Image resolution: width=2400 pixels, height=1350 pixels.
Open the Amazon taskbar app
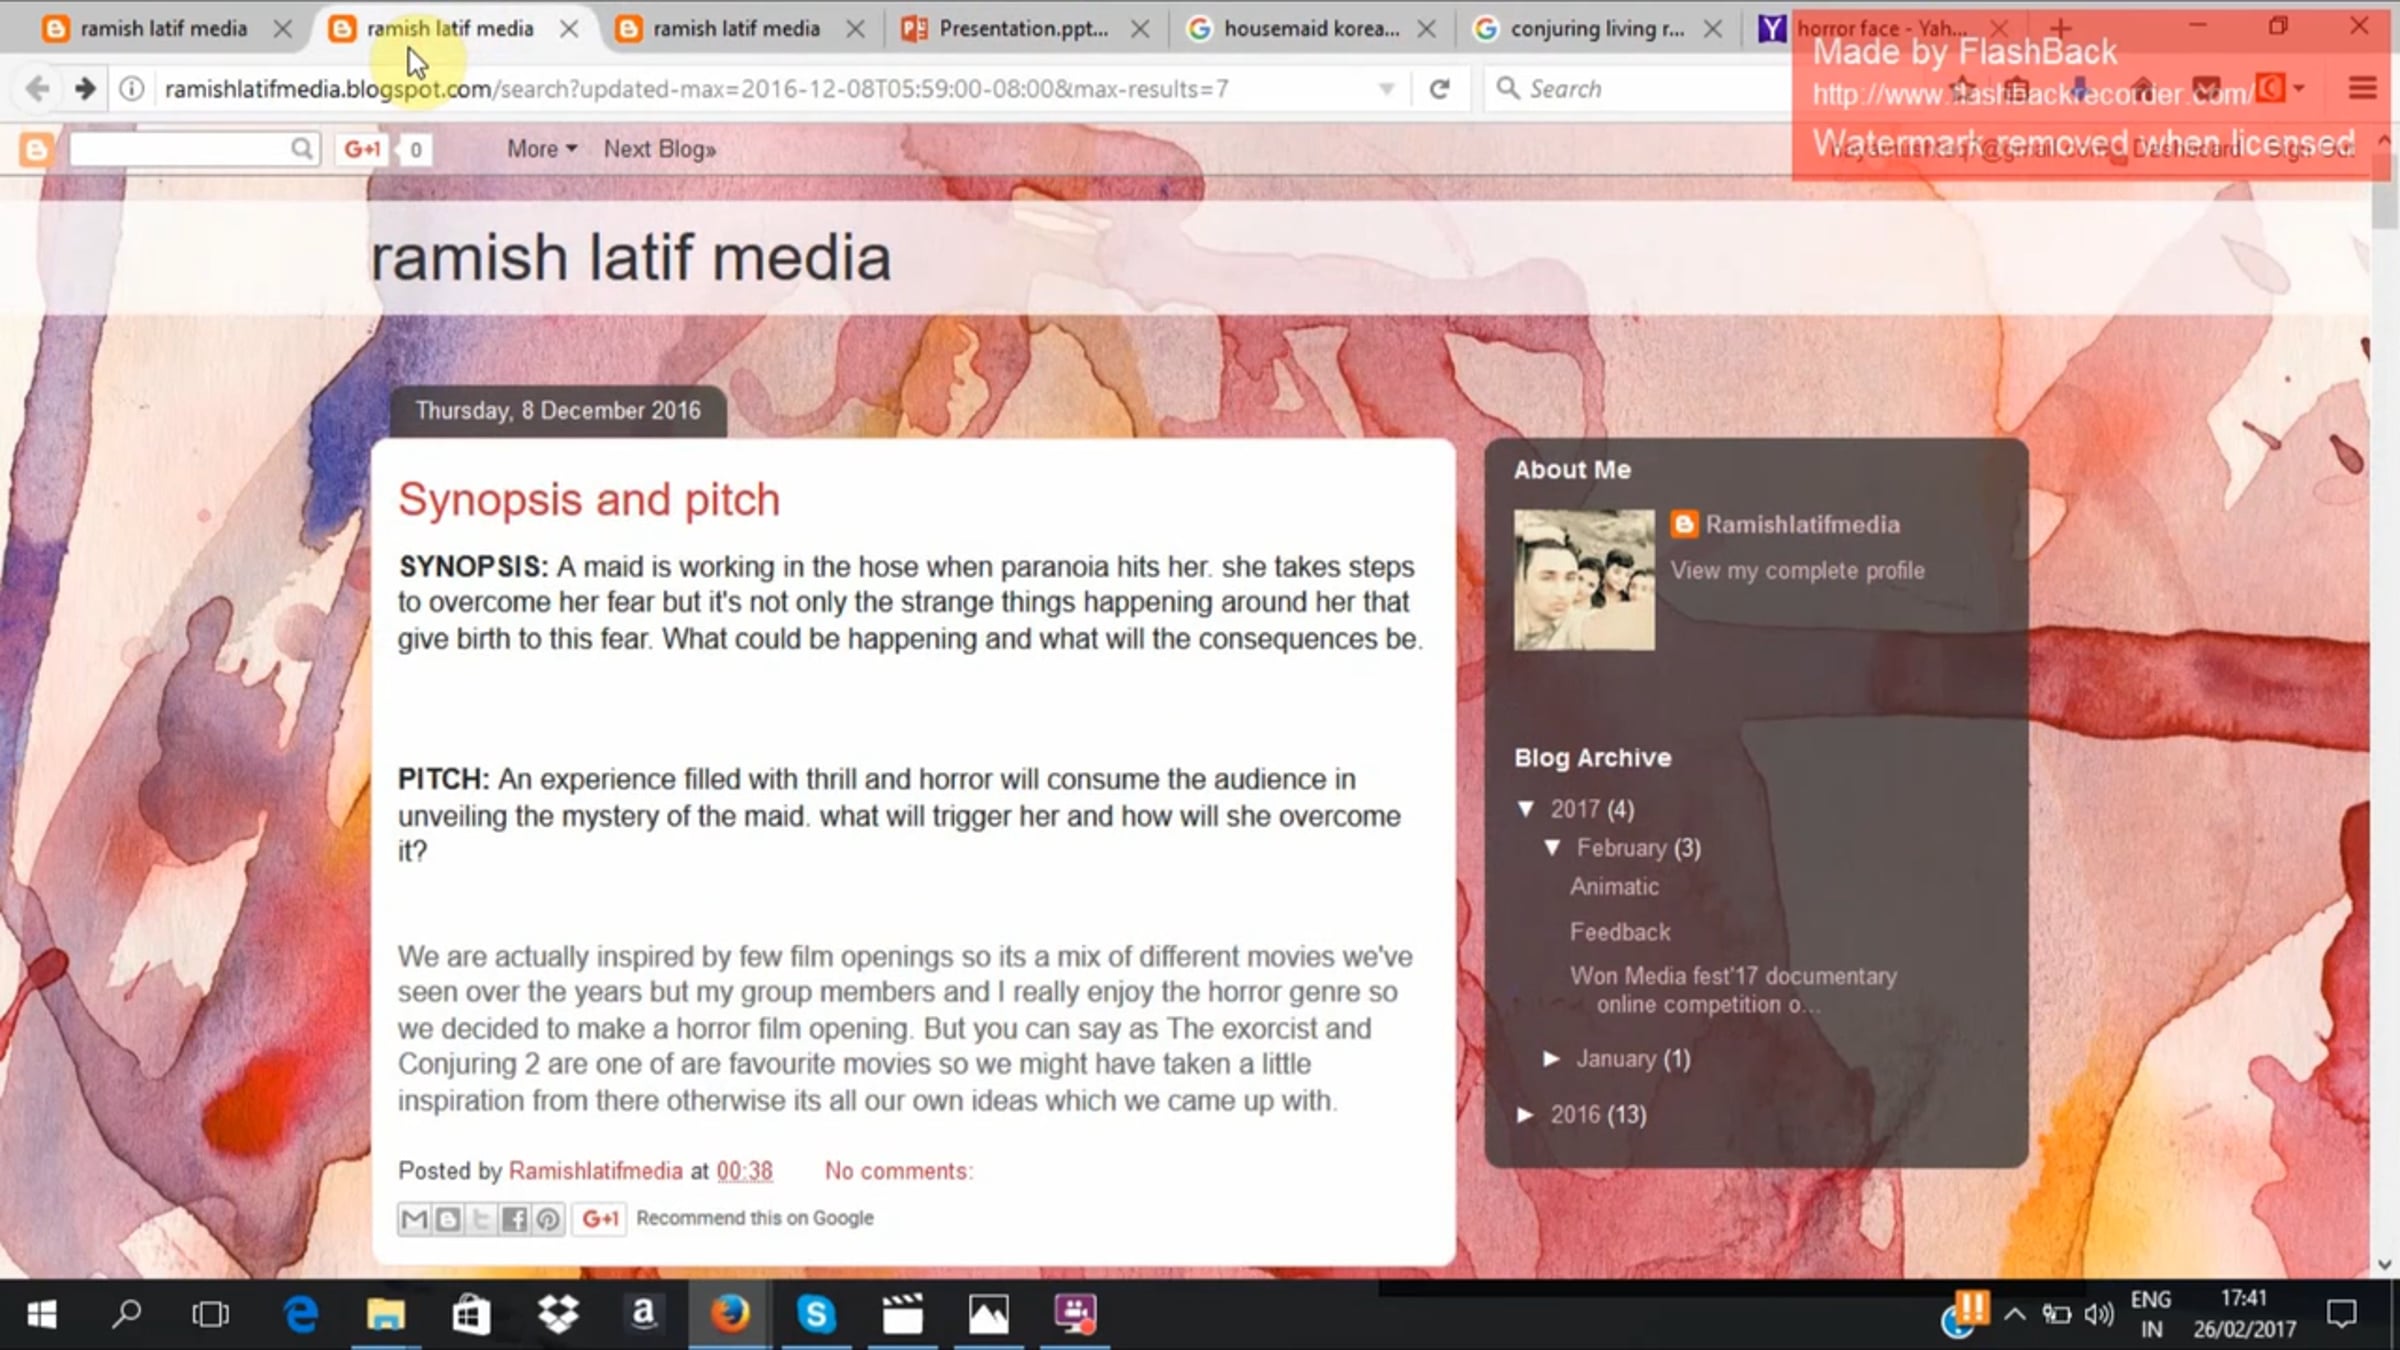coord(643,1314)
